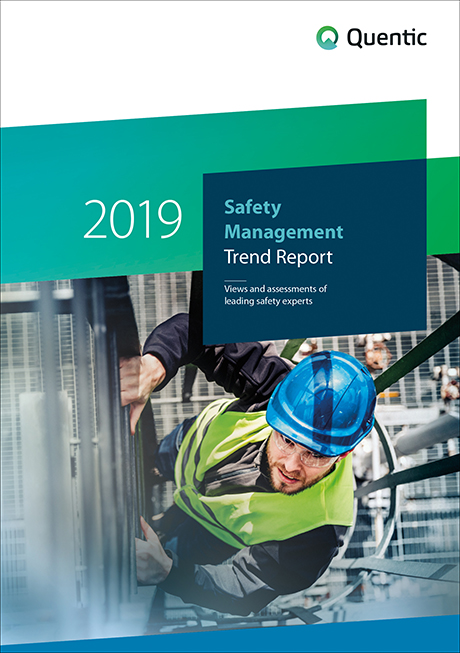460x653 pixels.
Task: Click the worker's blue hard hat
Action: [x=321, y=402]
